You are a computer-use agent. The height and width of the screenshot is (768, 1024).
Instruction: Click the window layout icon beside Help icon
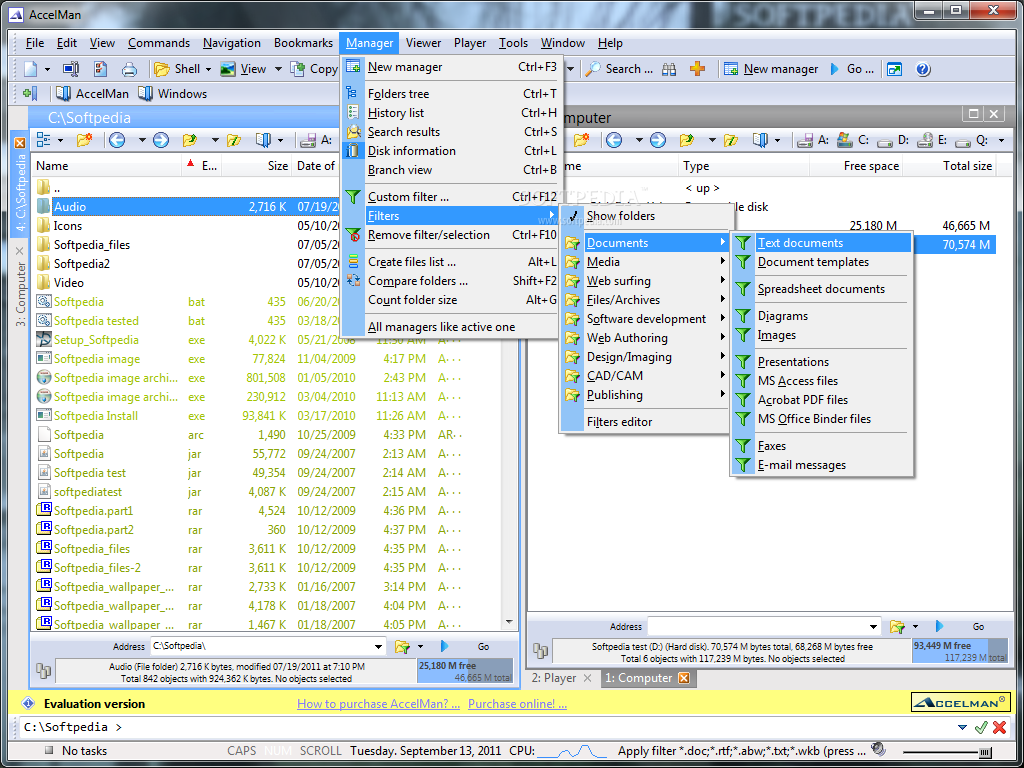894,69
